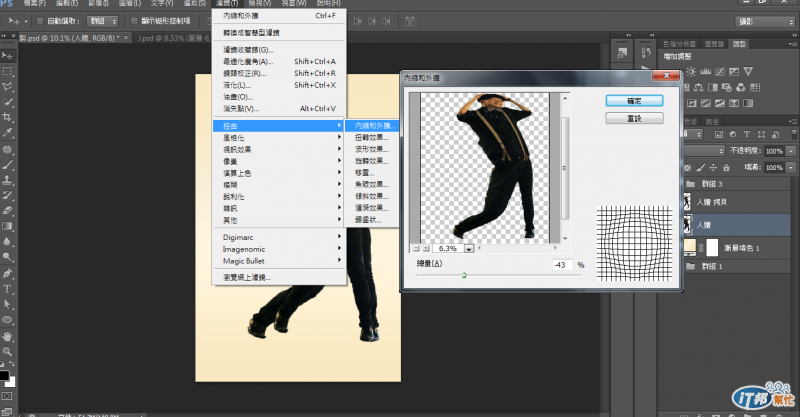
Task: Add a Color Balance adjustment
Action: [x=698, y=87]
